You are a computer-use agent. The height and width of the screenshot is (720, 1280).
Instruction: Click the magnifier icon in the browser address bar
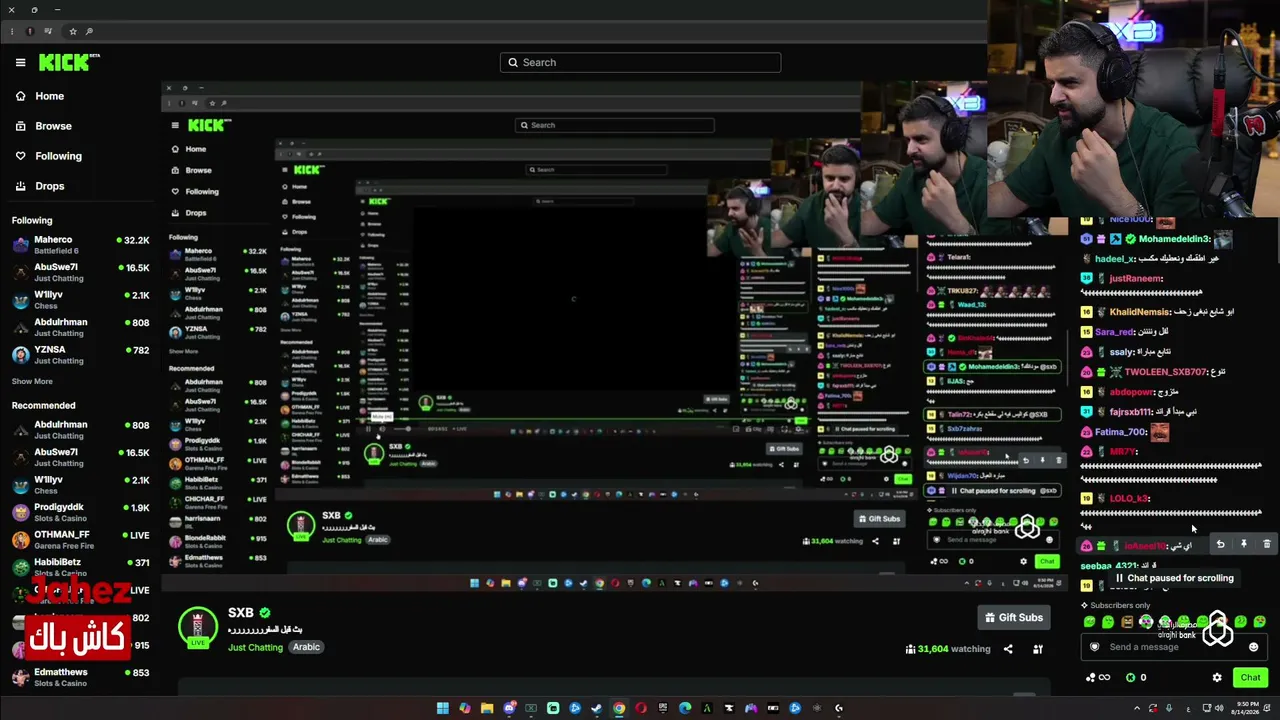[x=89, y=32]
